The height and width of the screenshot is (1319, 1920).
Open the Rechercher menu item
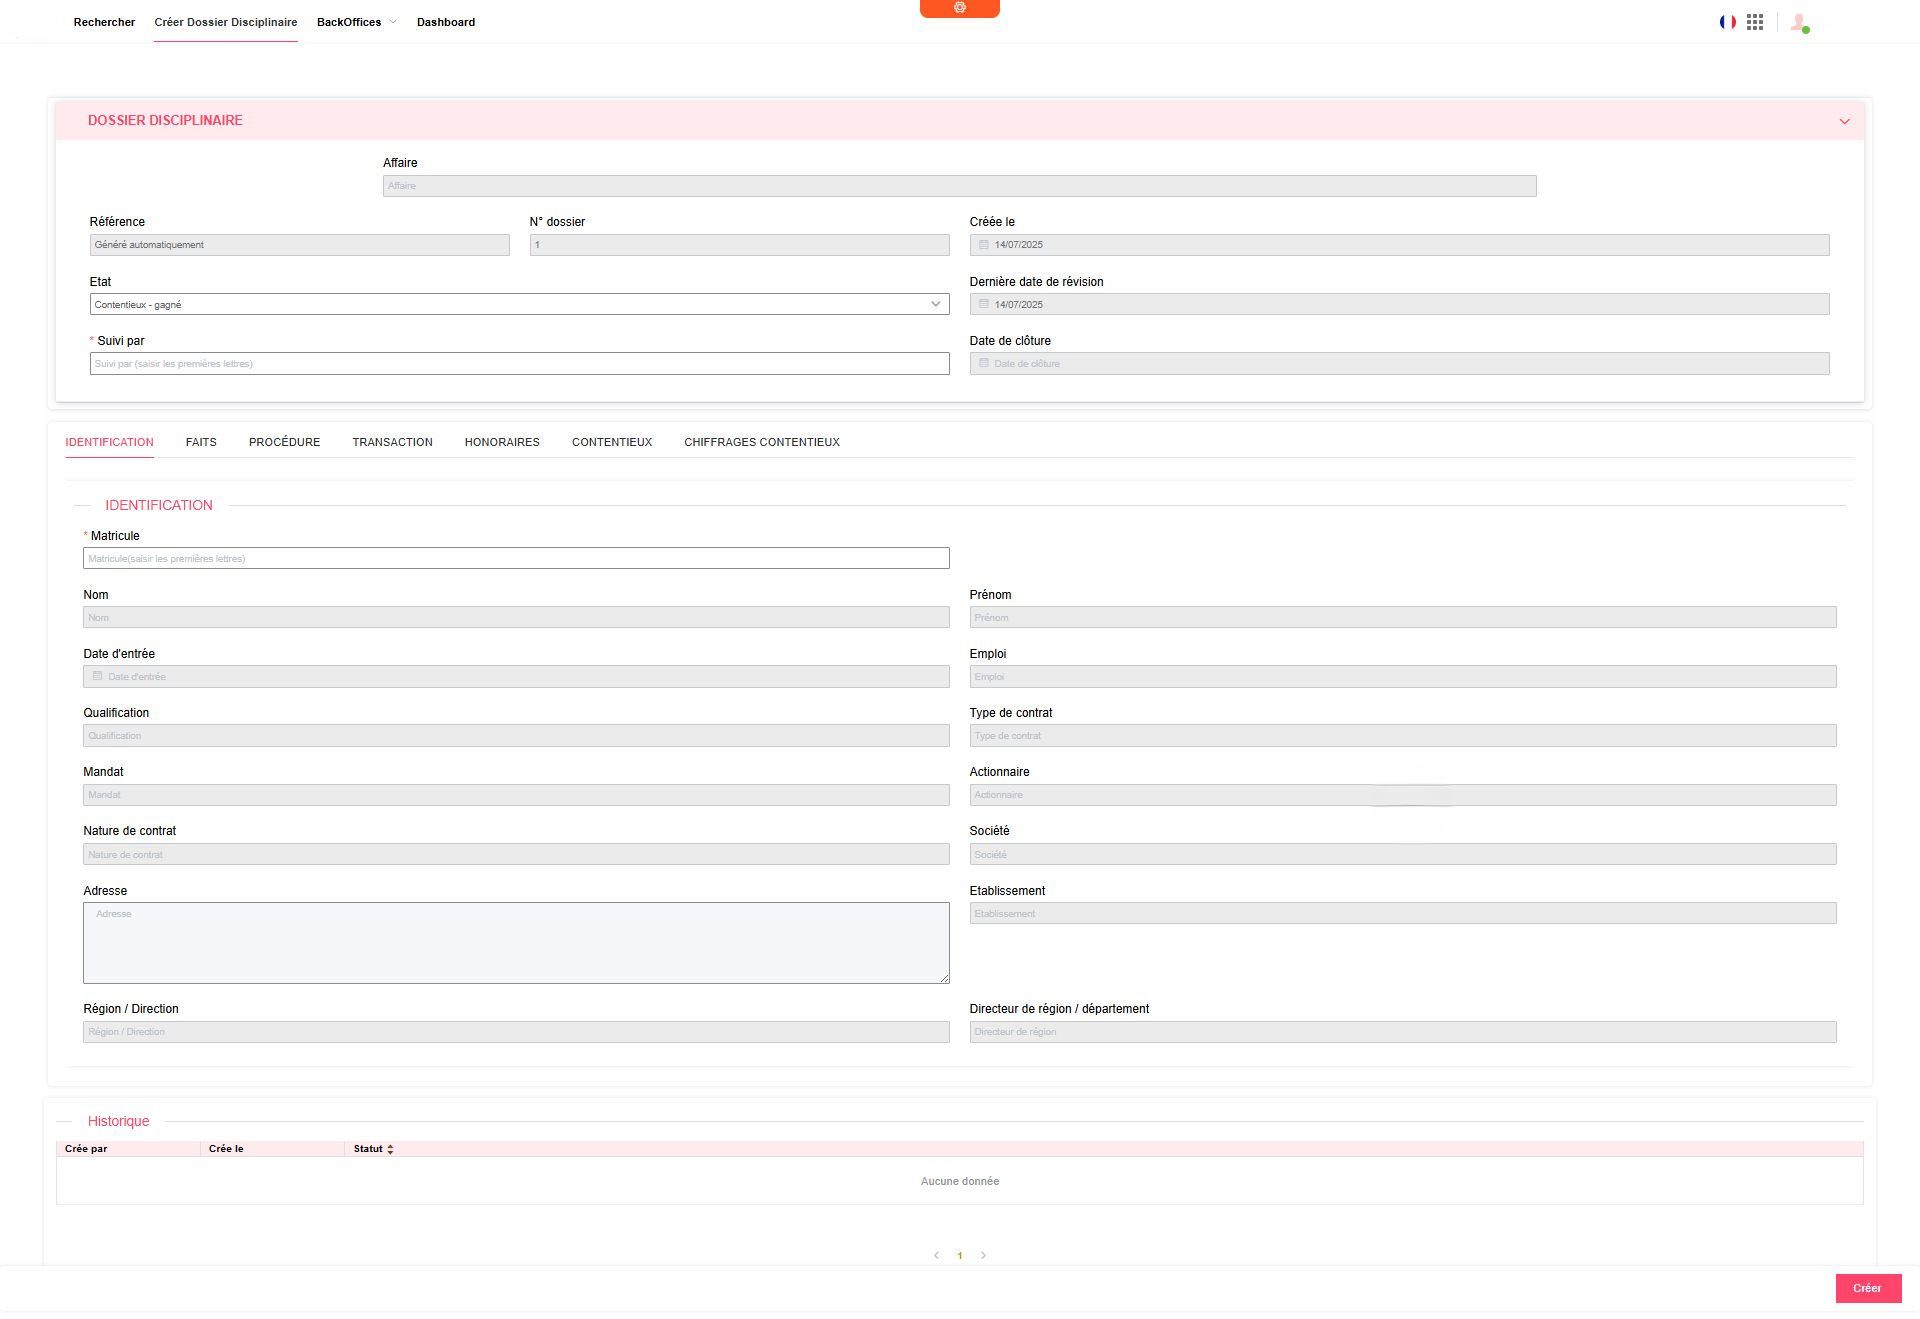104,22
